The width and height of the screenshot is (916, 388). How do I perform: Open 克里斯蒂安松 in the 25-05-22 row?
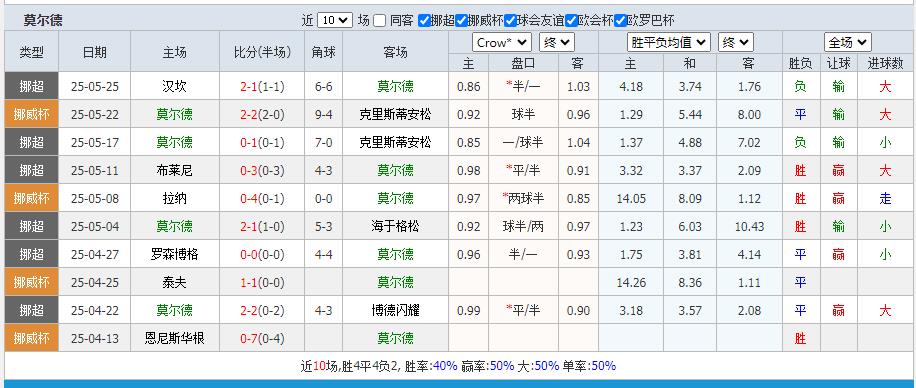(395, 115)
